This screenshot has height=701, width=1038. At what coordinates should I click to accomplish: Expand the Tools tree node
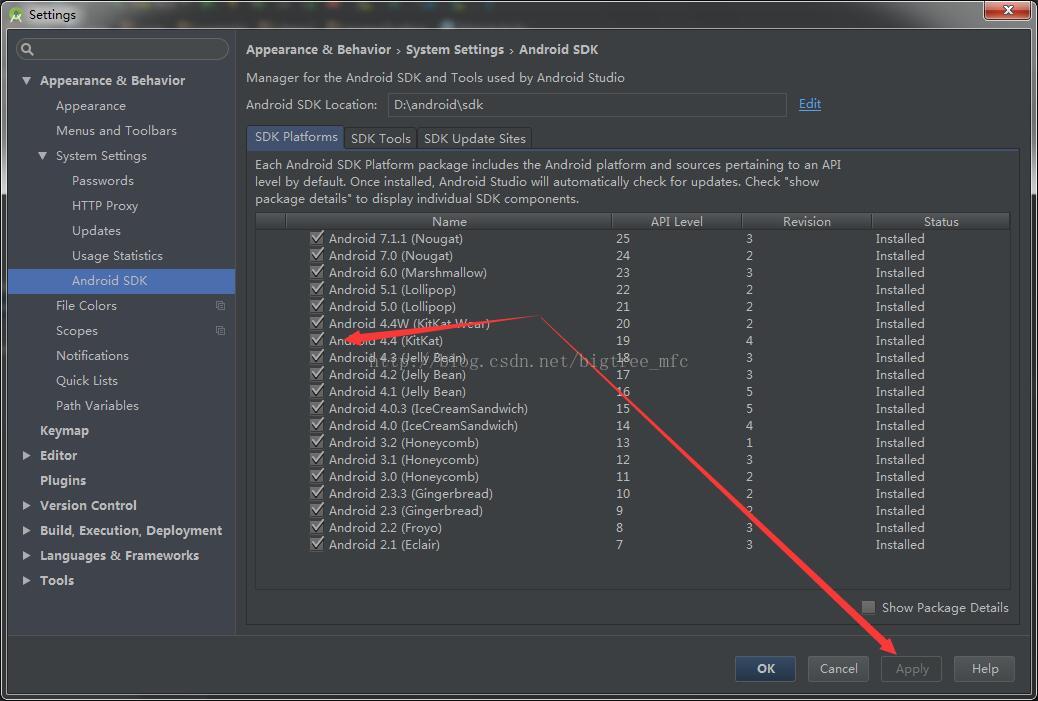[x=26, y=581]
